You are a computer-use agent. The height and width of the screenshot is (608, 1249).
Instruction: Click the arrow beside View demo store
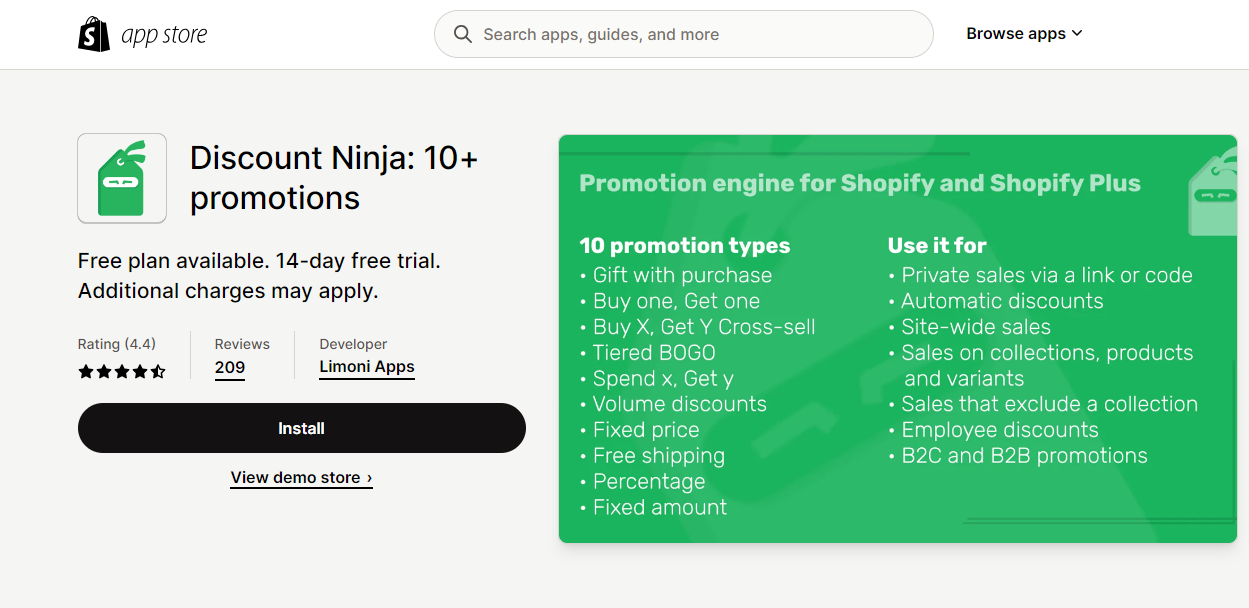point(369,478)
